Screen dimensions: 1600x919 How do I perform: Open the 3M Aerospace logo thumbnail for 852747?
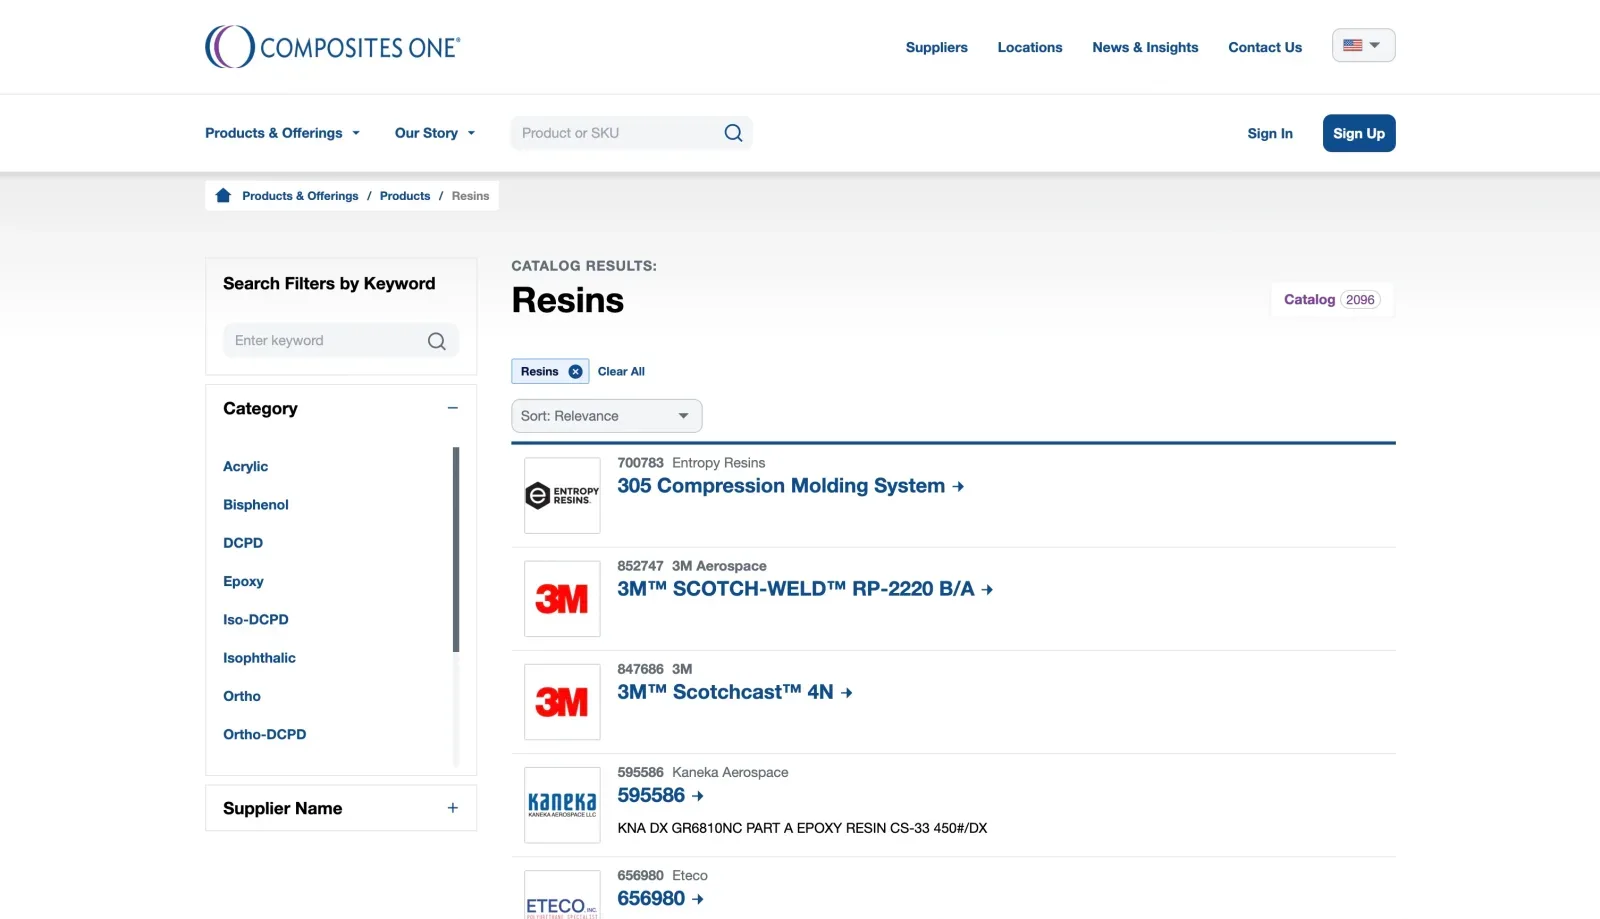[x=562, y=598]
